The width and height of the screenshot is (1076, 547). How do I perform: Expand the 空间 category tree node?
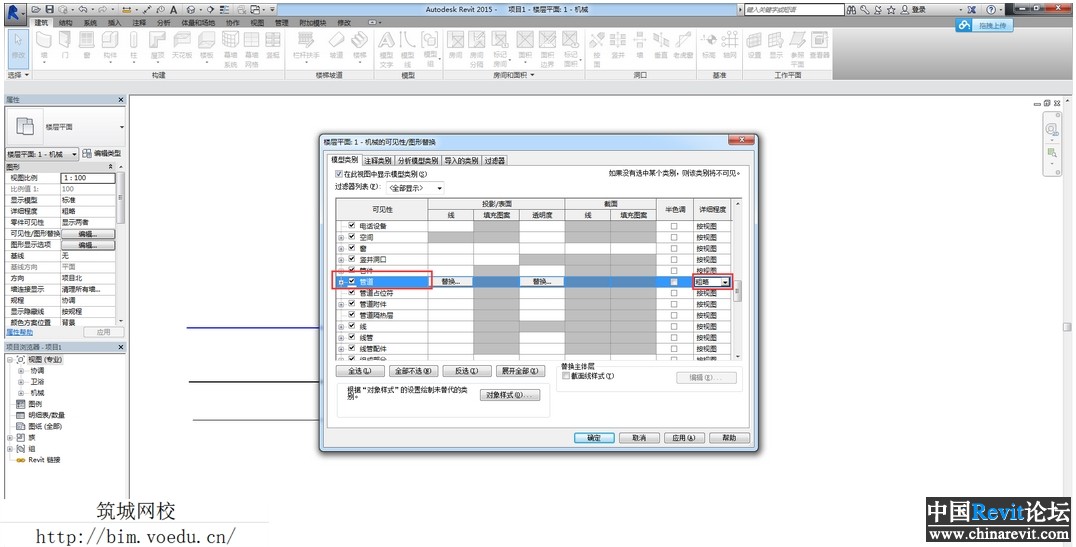(x=341, y=237)
